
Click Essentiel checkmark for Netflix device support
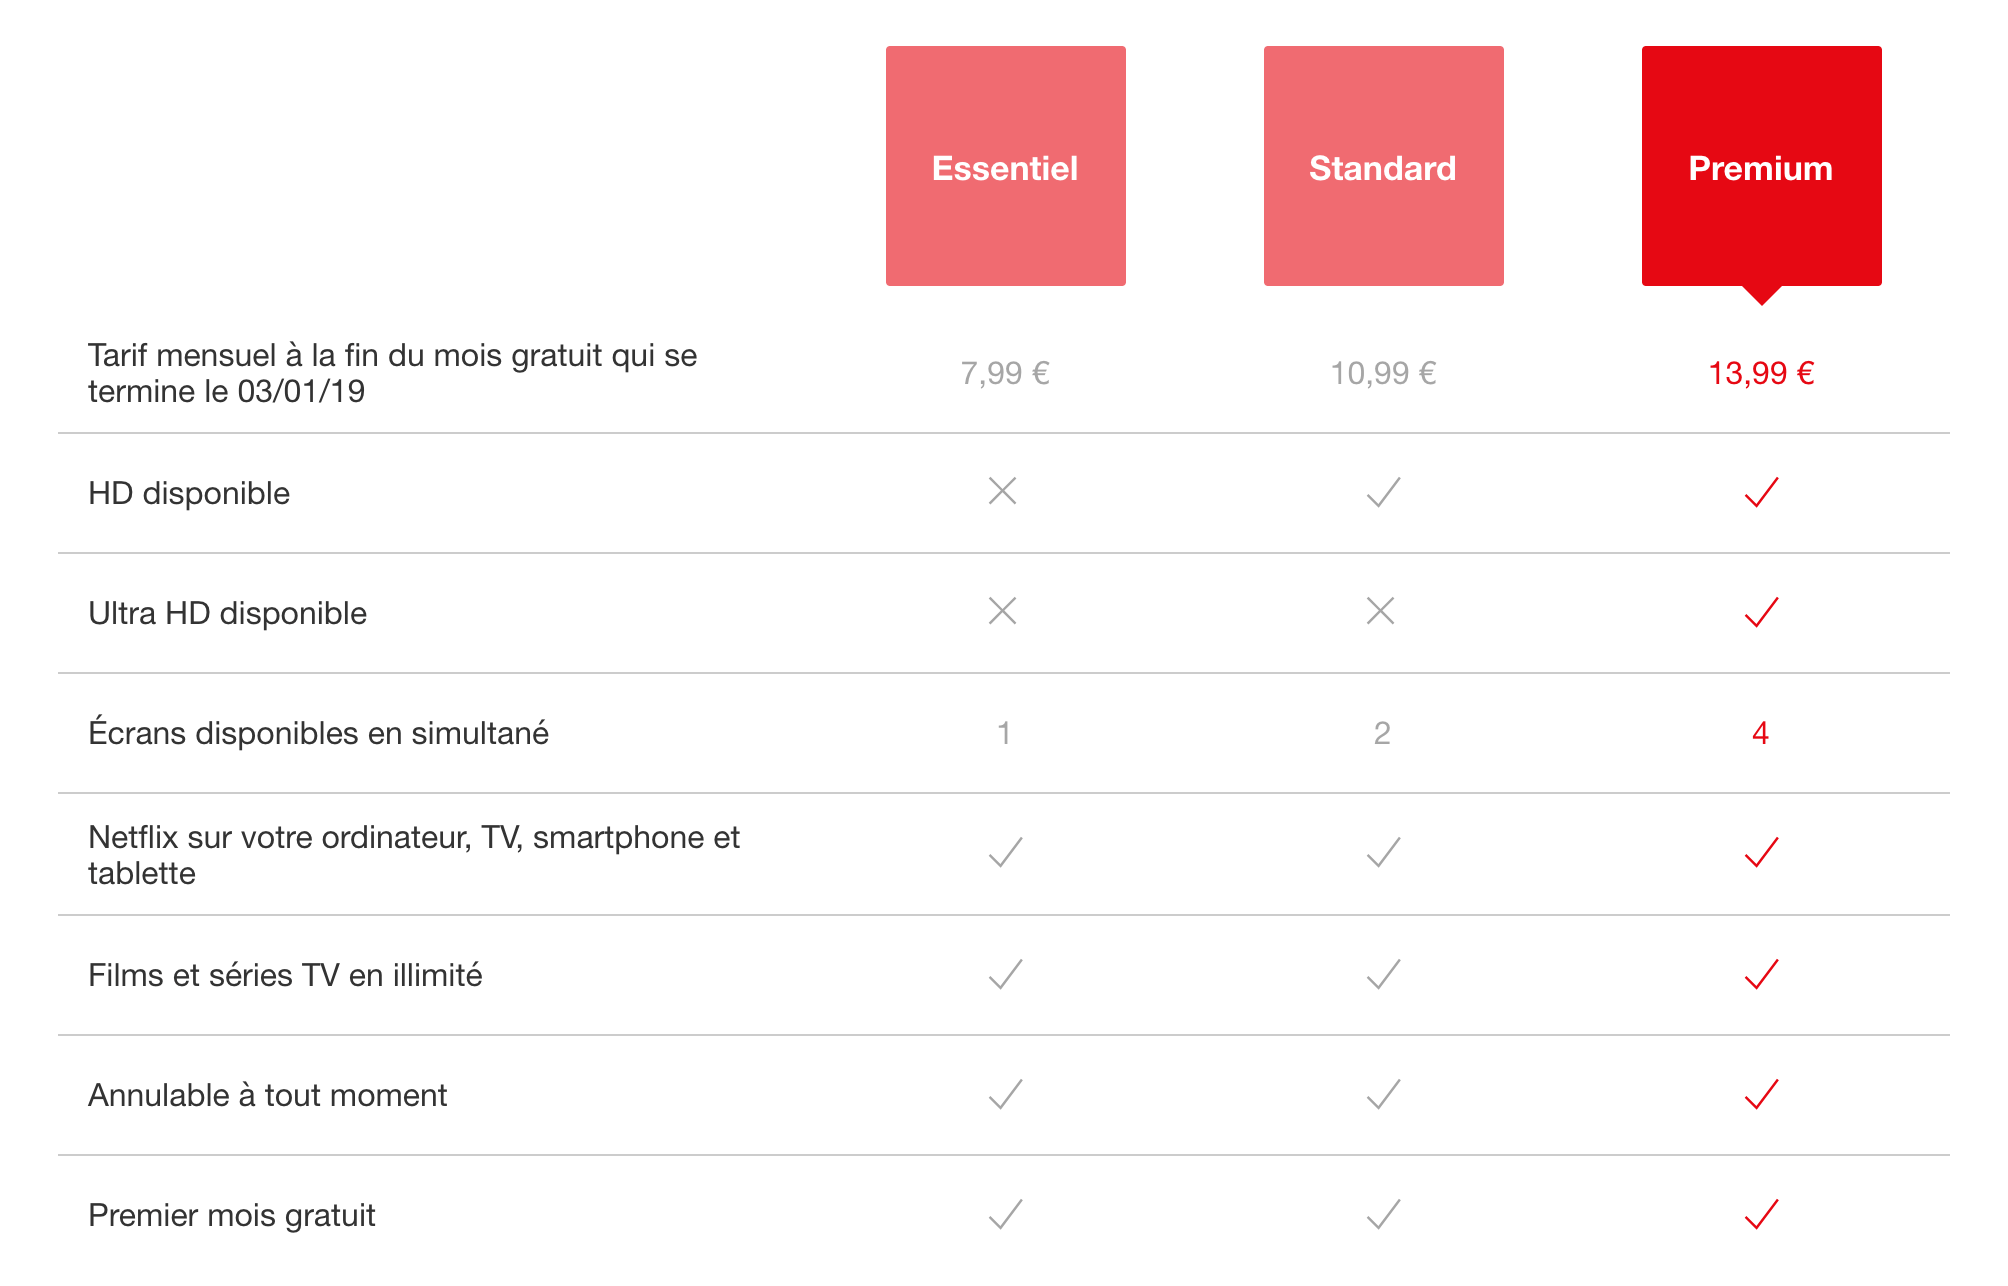pos(1006,852)
